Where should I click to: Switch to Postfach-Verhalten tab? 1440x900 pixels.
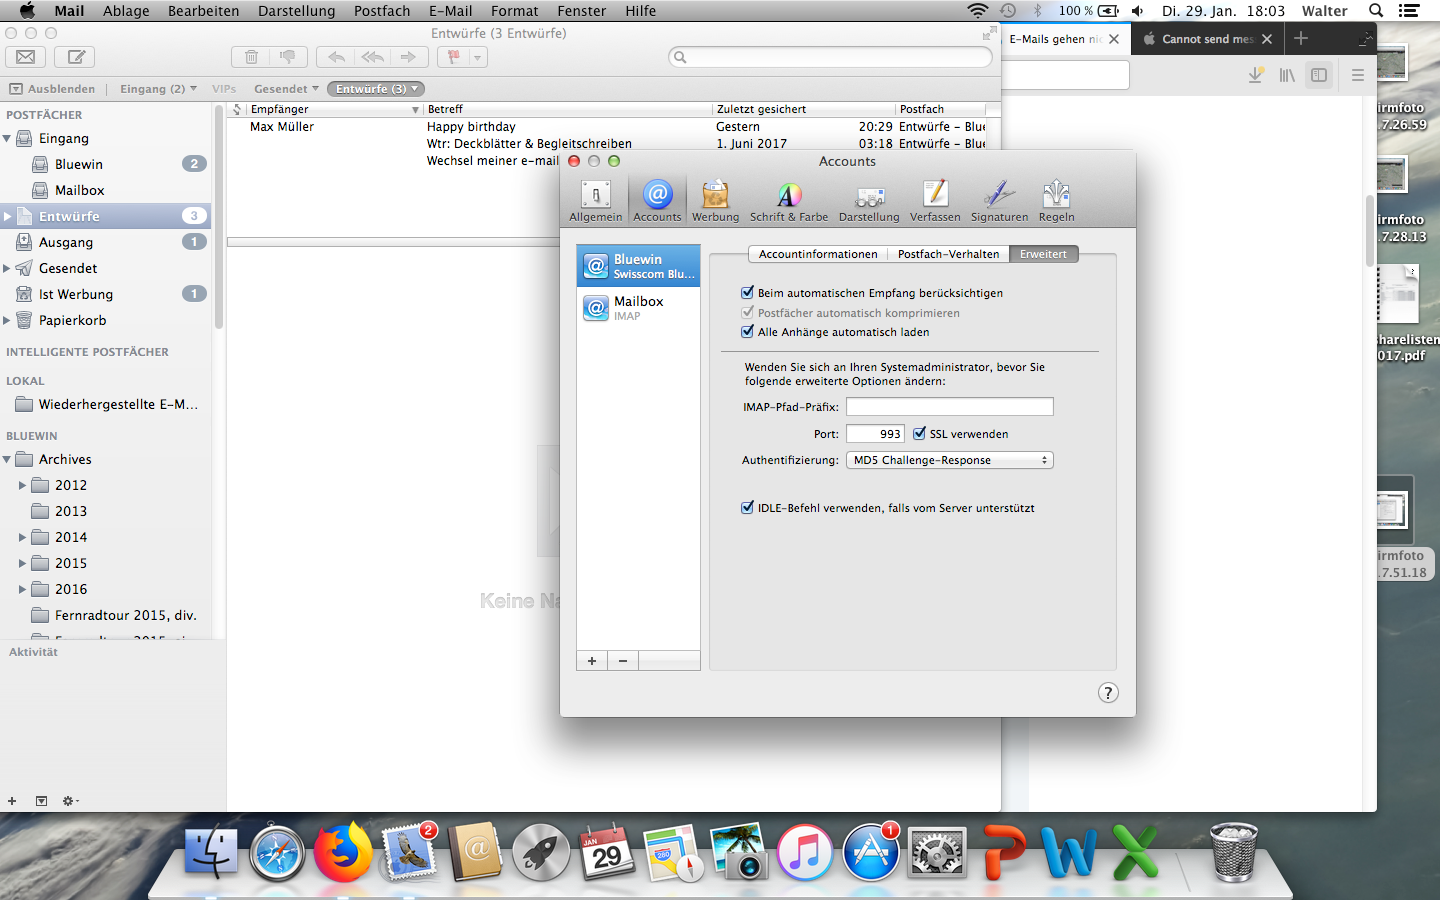pyautogui.click(x=948, y=254)
